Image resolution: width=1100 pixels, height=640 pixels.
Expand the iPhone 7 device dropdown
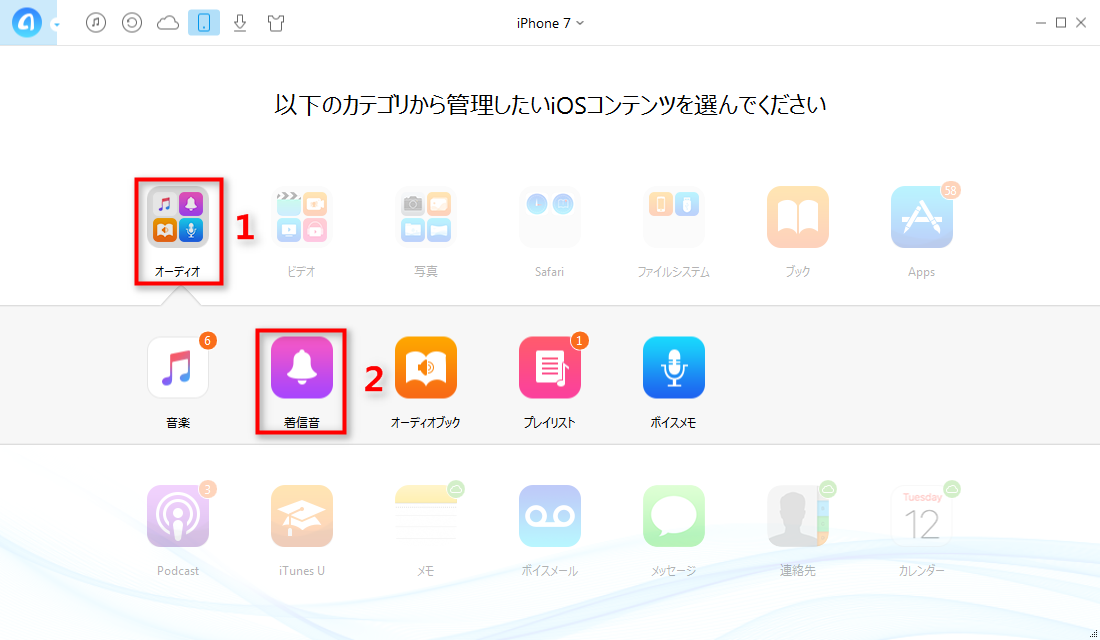550,23
